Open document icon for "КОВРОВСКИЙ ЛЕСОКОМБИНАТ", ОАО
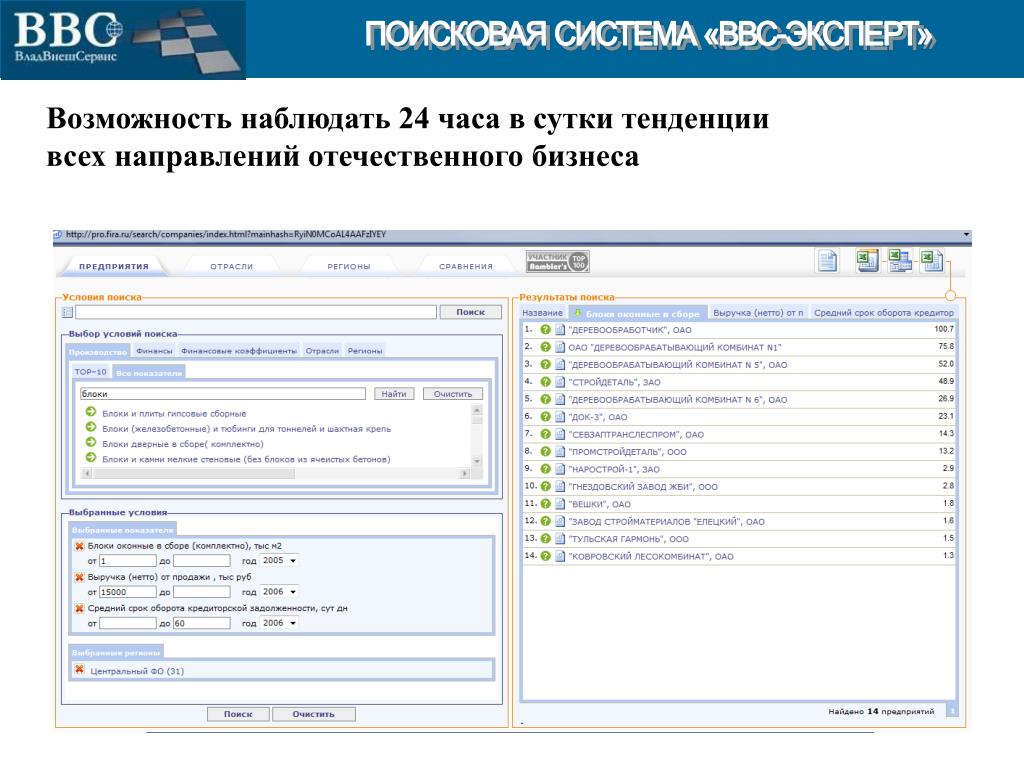Image resolution: width=1024 pixels, height=768 pixels. tap(560, 556)
